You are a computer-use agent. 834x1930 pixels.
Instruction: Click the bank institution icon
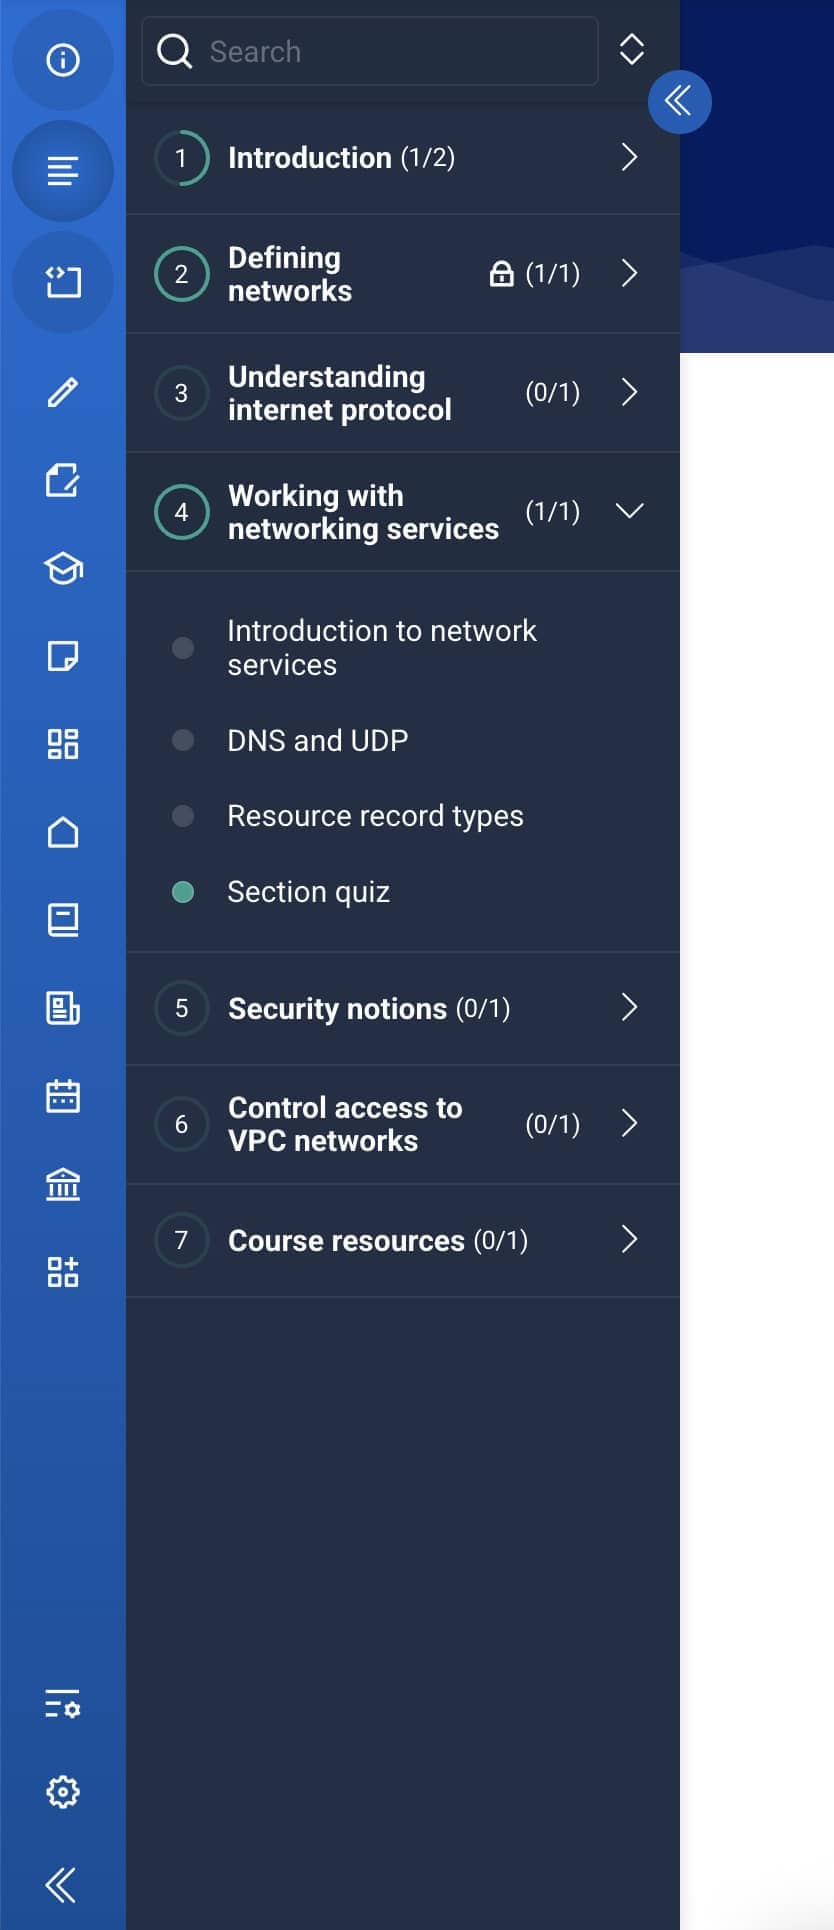[63, 1184]
